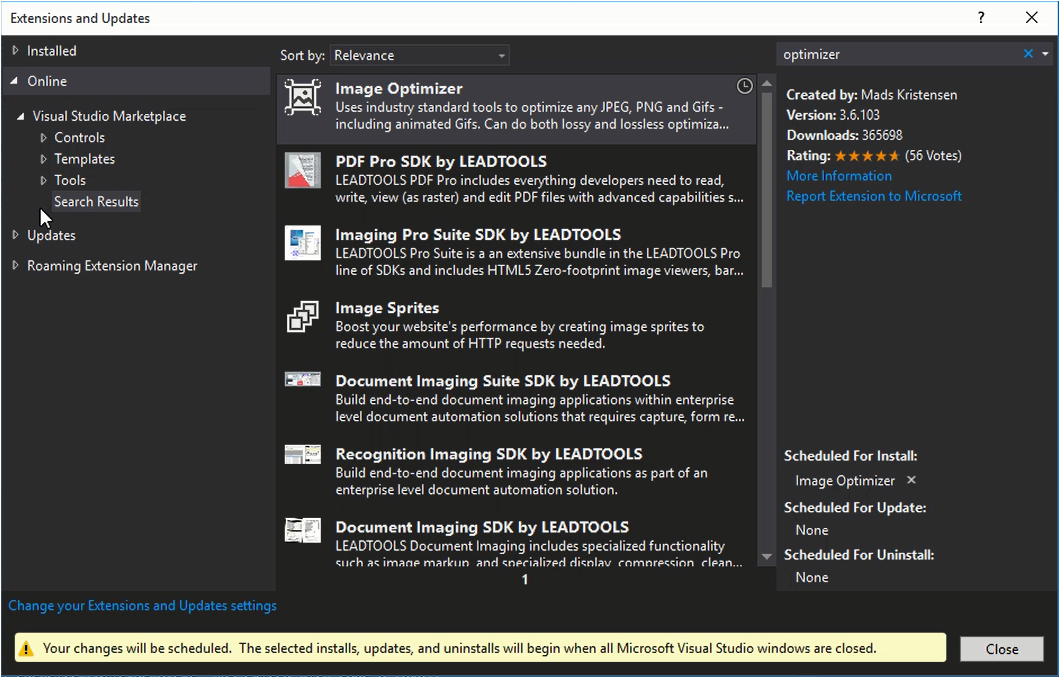Click the Document Imaging Suite SDK icon
1060x678 pixels.
[302, 379]
